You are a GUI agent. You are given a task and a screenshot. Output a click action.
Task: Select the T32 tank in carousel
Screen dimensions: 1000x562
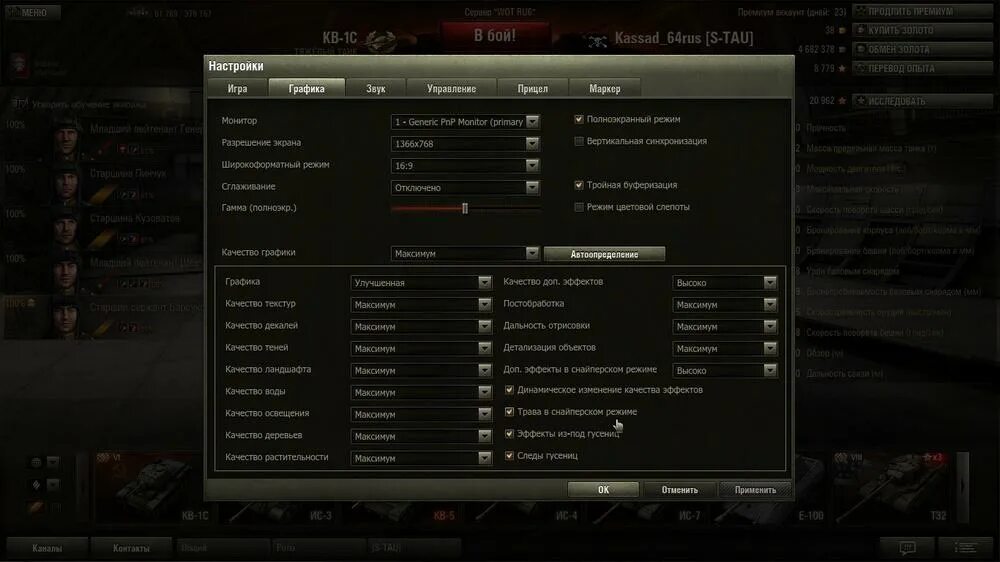891,486
